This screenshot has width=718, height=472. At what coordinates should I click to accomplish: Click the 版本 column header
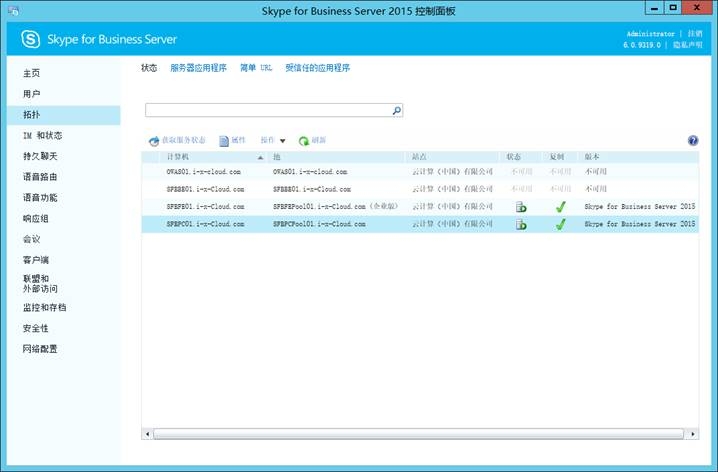[x=639, y=157]
